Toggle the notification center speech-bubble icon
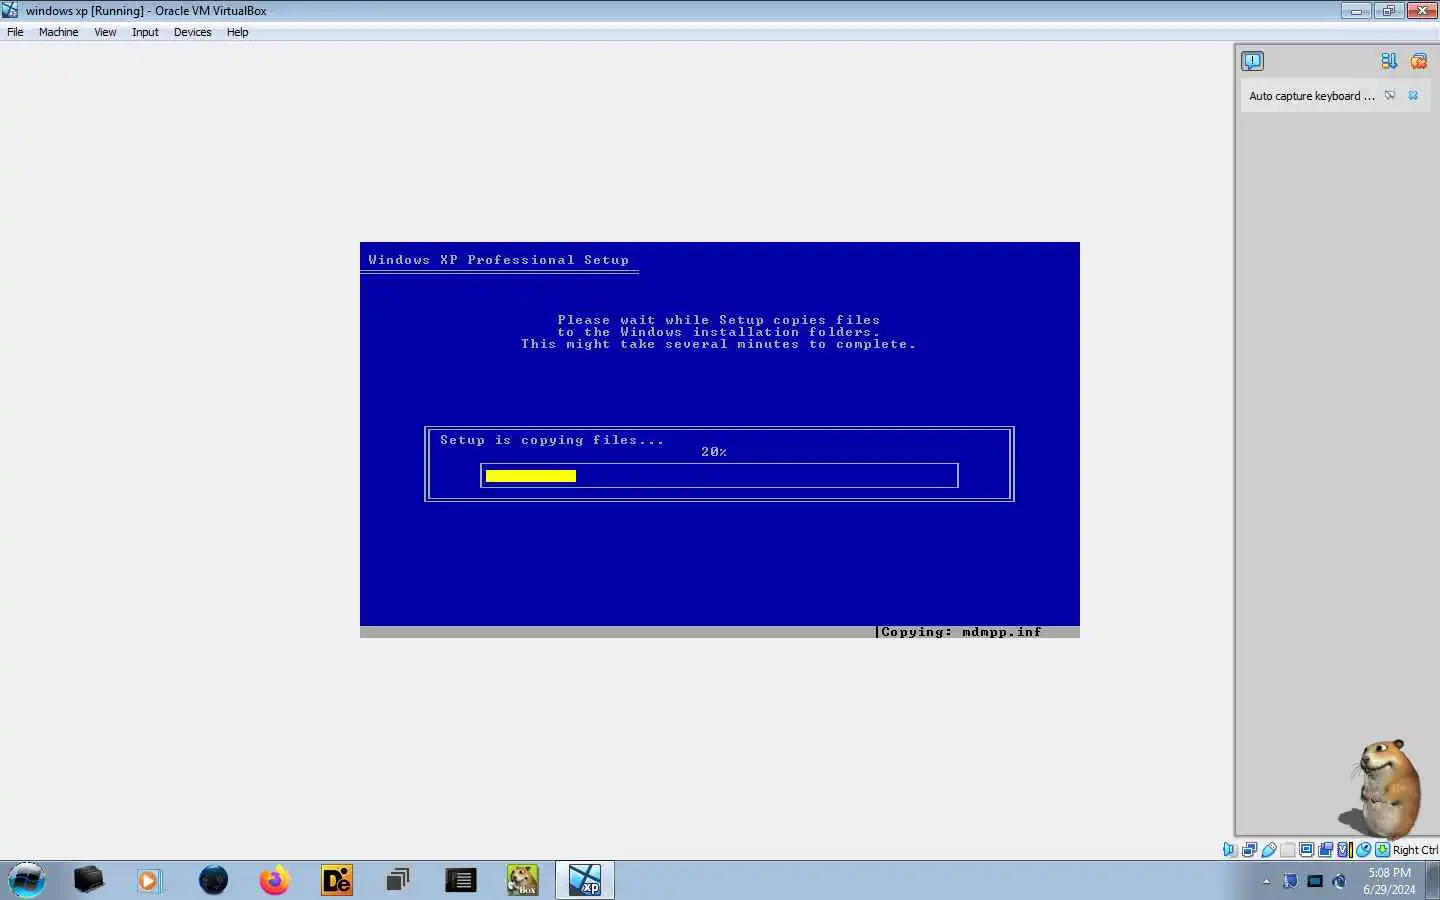 (x=1252, y=61)
